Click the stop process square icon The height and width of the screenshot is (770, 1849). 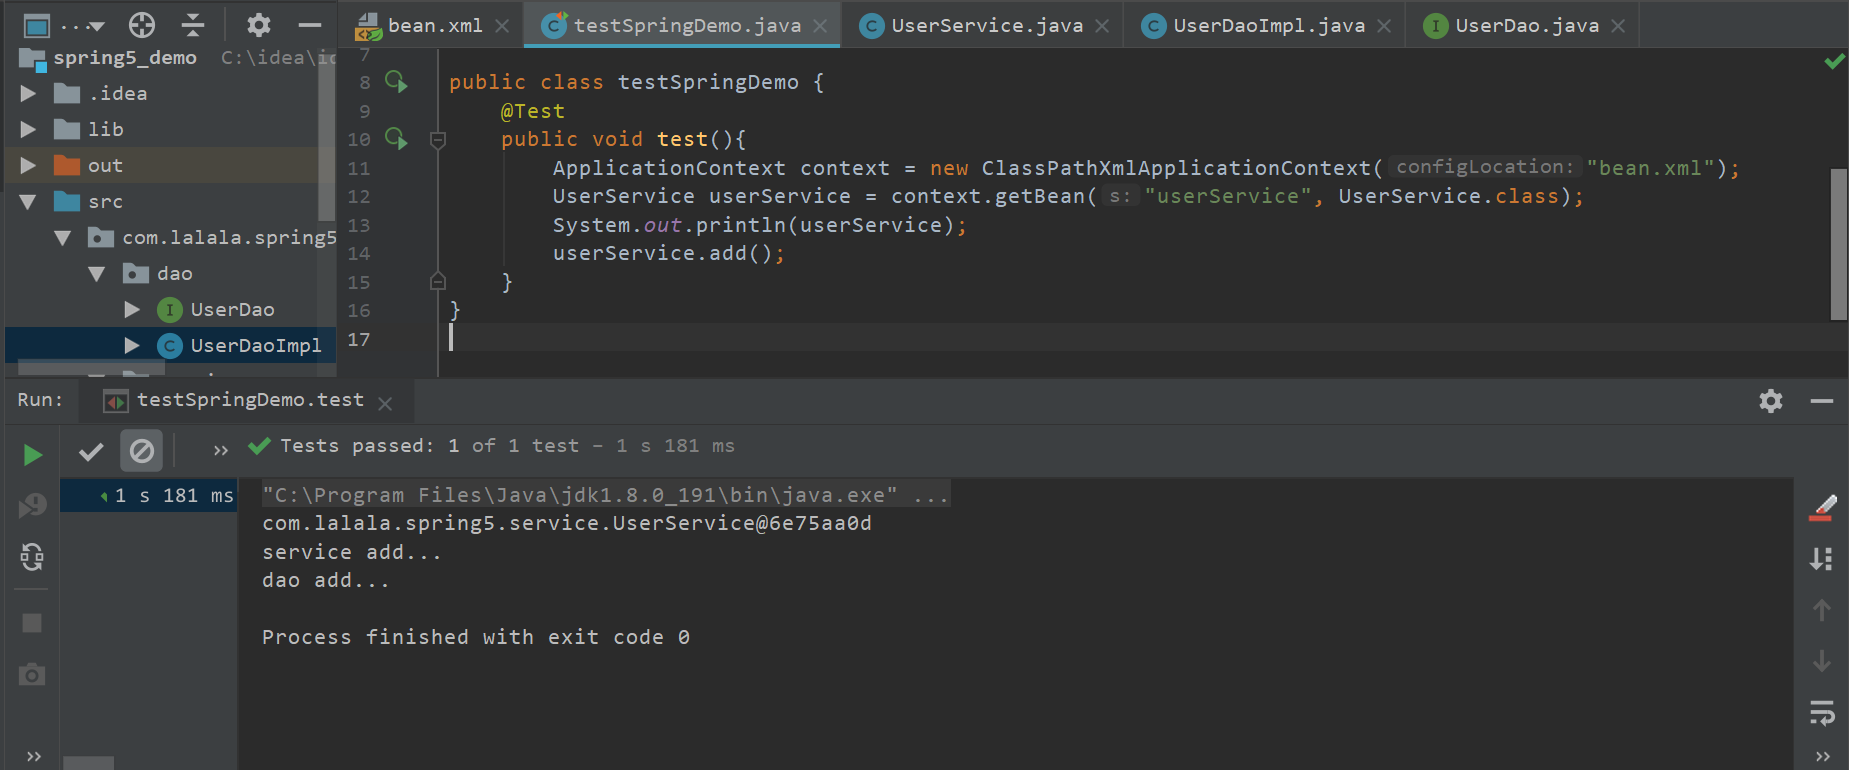(32, 623)
